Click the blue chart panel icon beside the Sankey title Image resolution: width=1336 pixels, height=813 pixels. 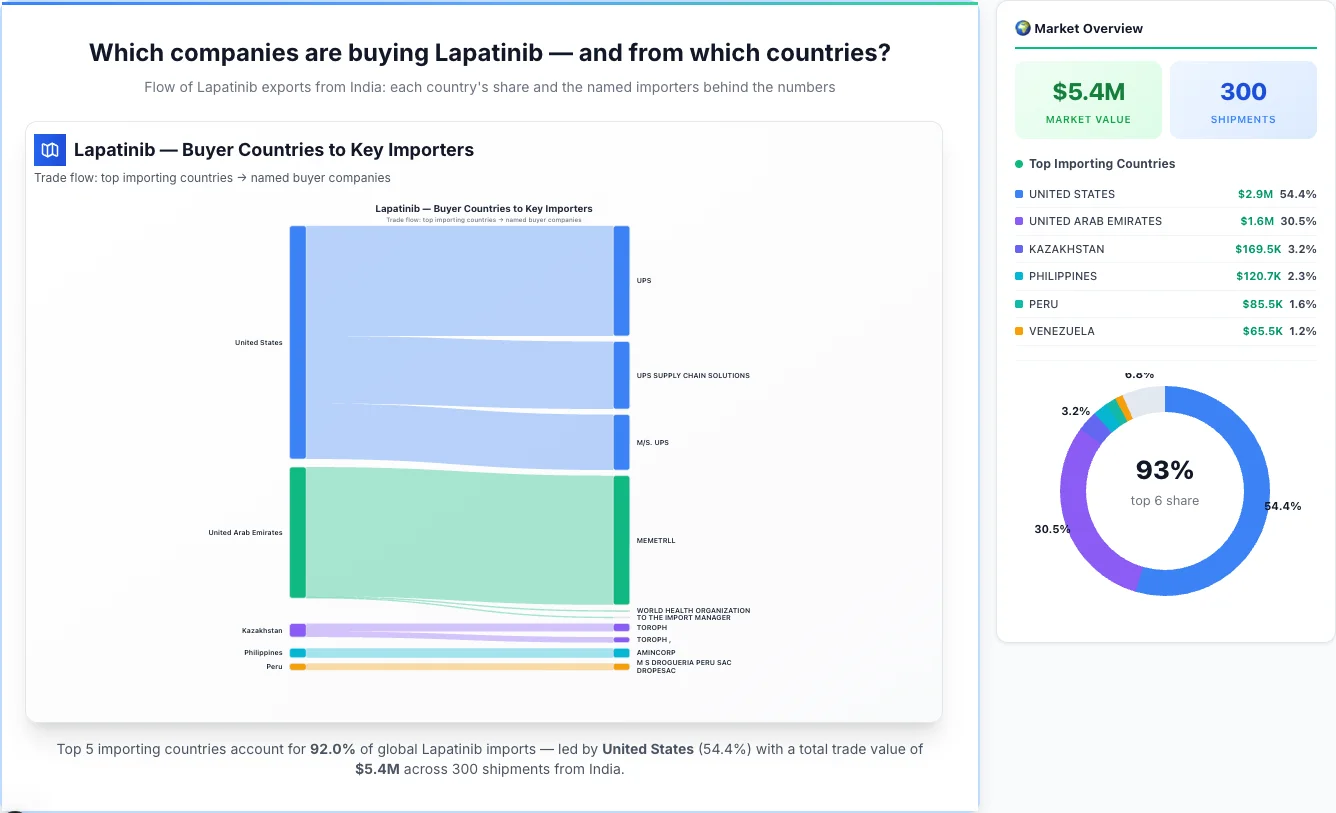[x=49, y=149]
